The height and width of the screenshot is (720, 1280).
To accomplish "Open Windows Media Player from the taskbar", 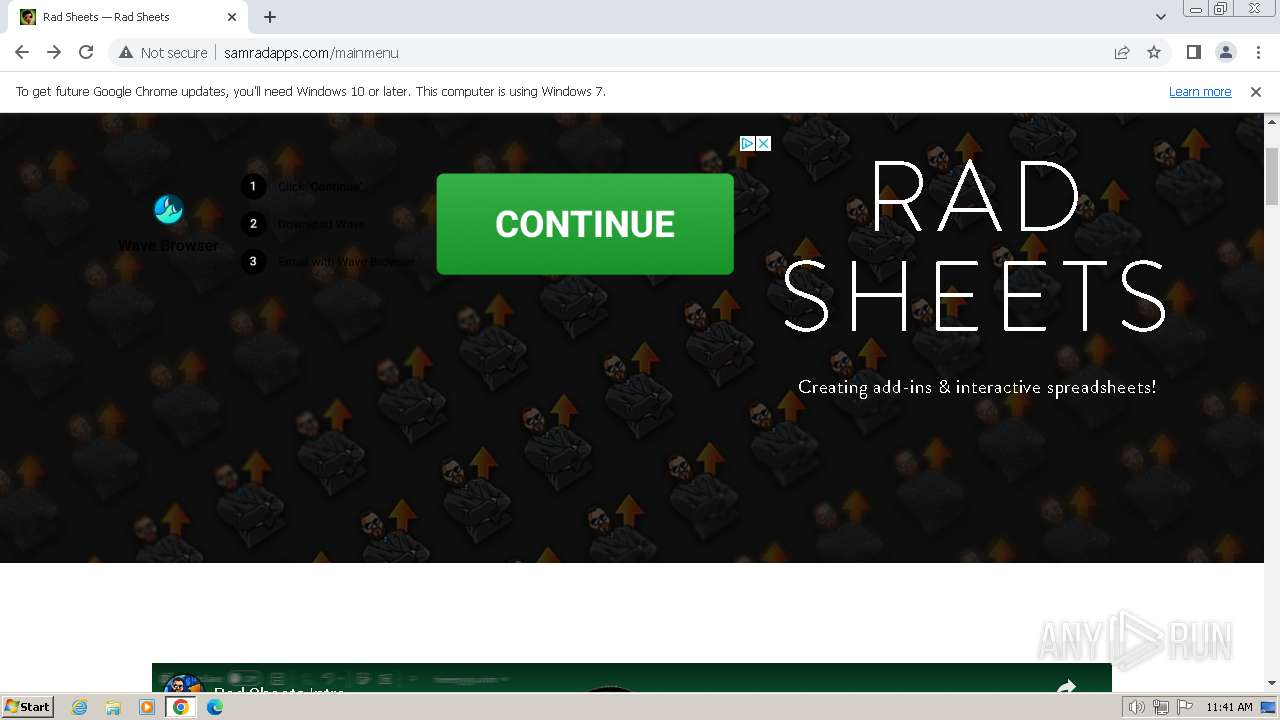I will click(147, 707).
